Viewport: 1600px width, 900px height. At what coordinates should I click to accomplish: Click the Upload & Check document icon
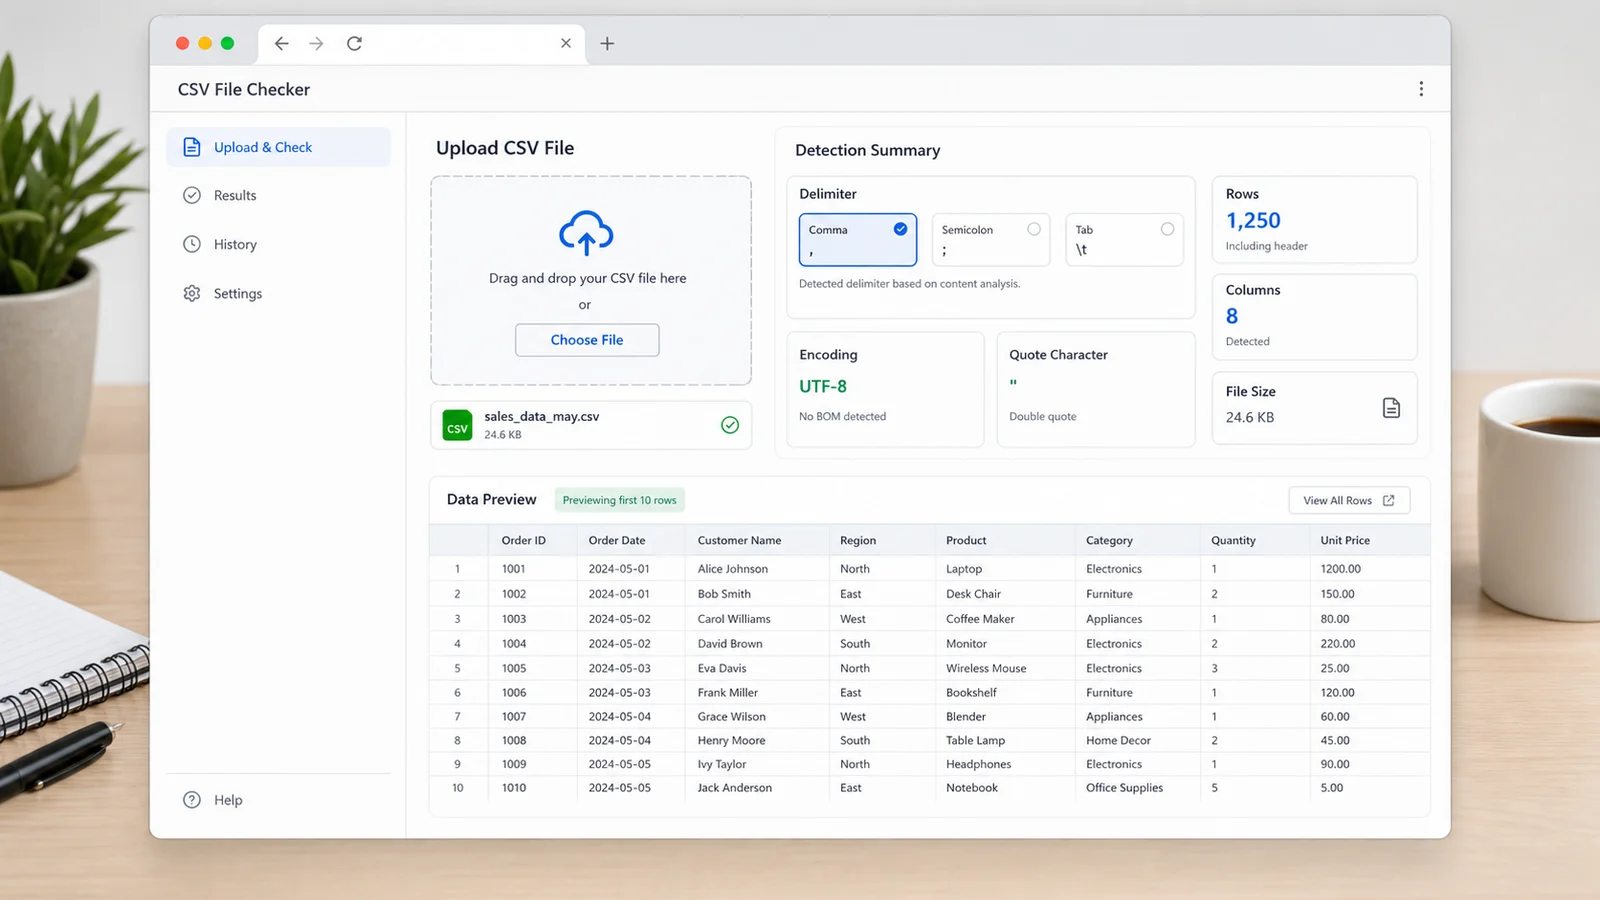[x=192, y=147]
